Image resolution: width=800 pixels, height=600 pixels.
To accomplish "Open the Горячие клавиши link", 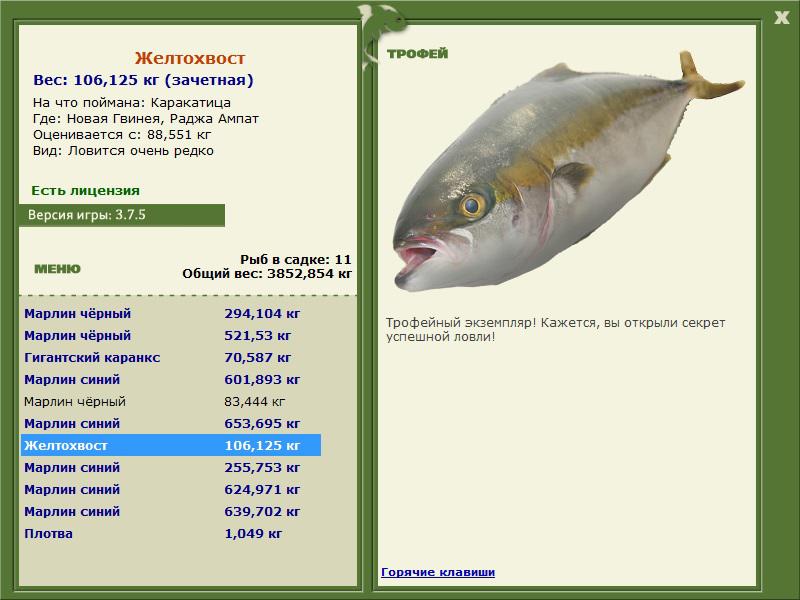I will pos(438,572).
